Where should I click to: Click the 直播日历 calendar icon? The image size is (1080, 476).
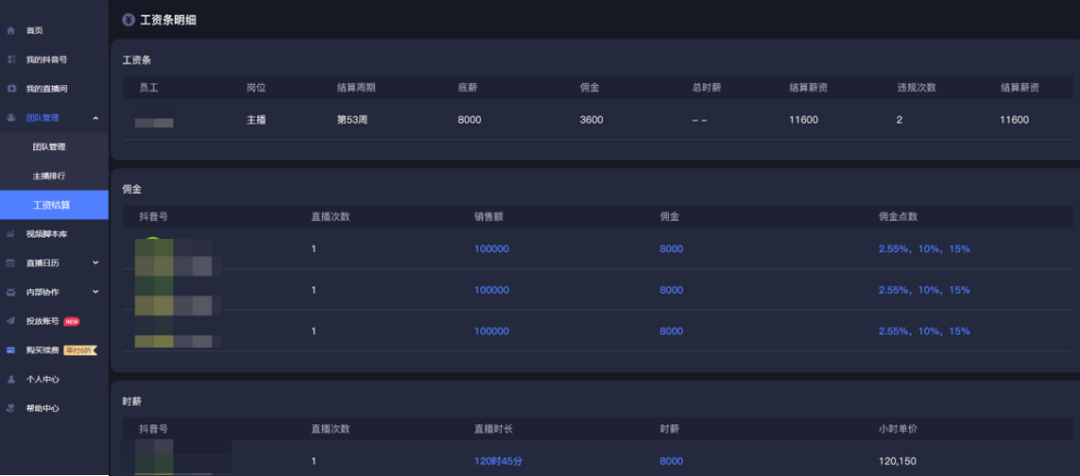(11, 263)
